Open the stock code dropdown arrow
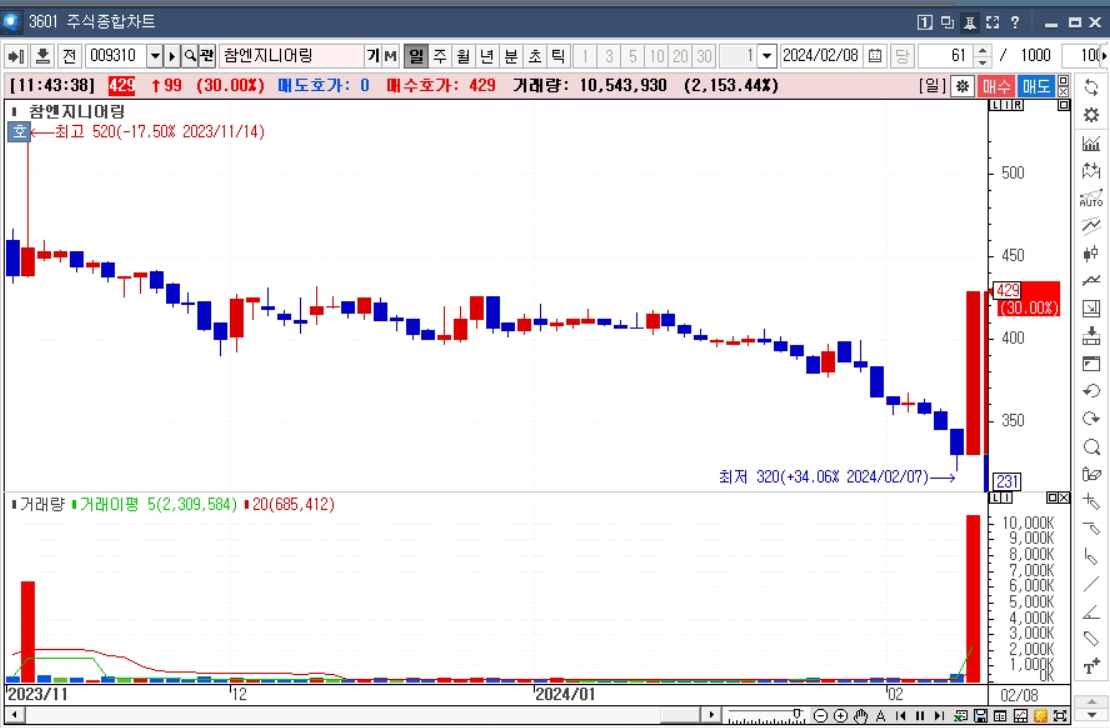This screenshot has width=1110, height=728. click(x=154, y=55)
